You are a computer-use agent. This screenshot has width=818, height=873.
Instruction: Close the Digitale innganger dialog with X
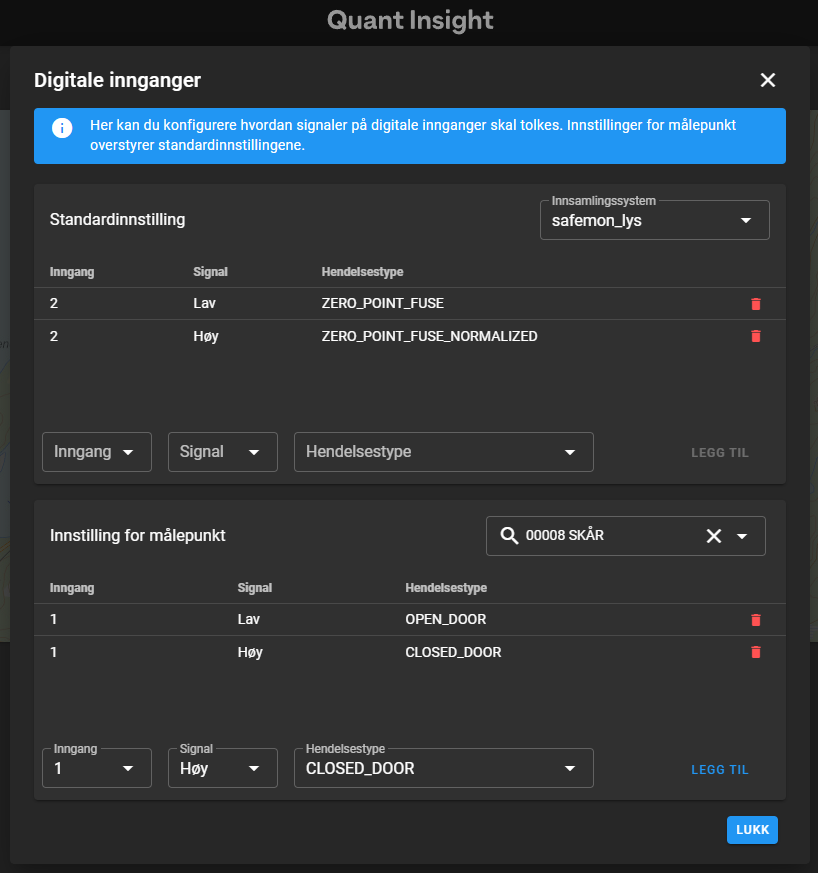768,80
